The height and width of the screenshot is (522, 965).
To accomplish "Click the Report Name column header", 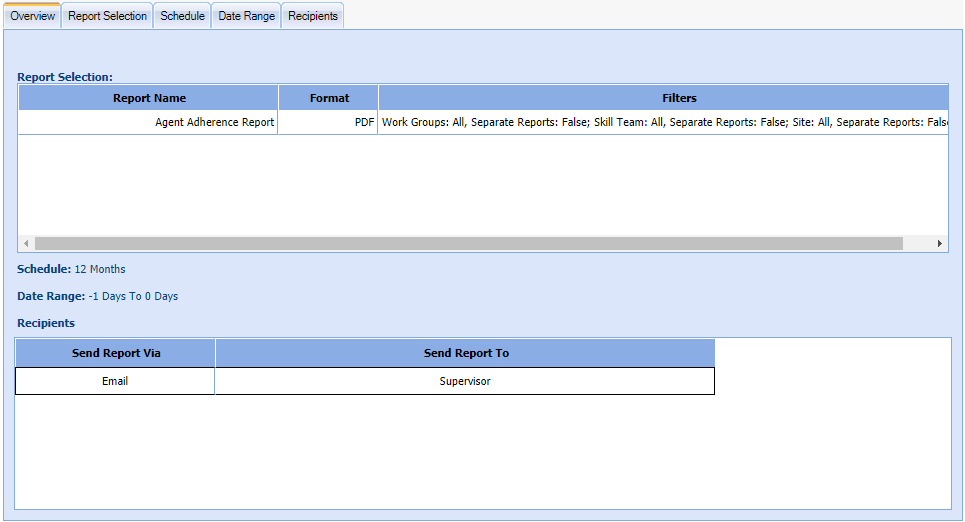I will click(x=149, y=98).
